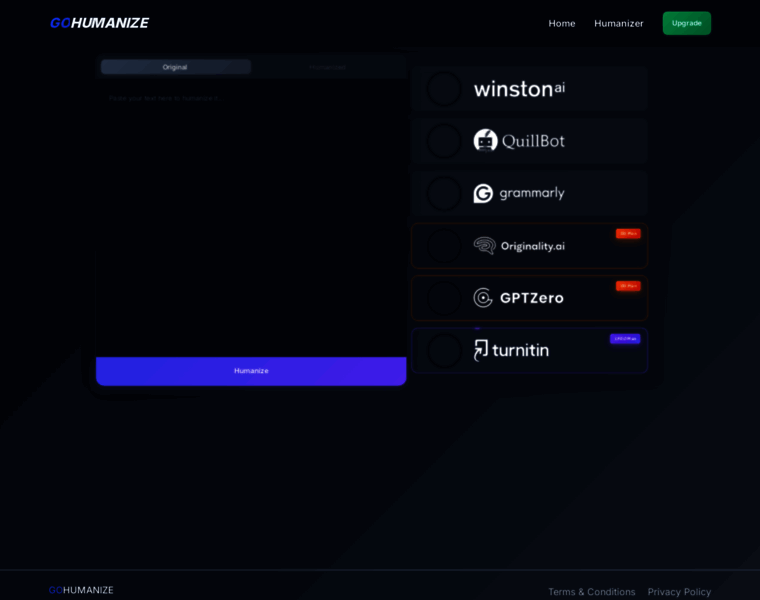This screenshot has width=760, height=600.
Task: Click the grammarly text
Action: coord(532,193)
